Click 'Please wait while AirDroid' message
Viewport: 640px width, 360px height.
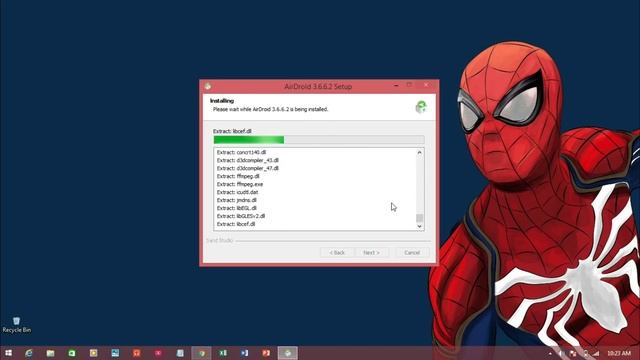click(x=270, y=109)
